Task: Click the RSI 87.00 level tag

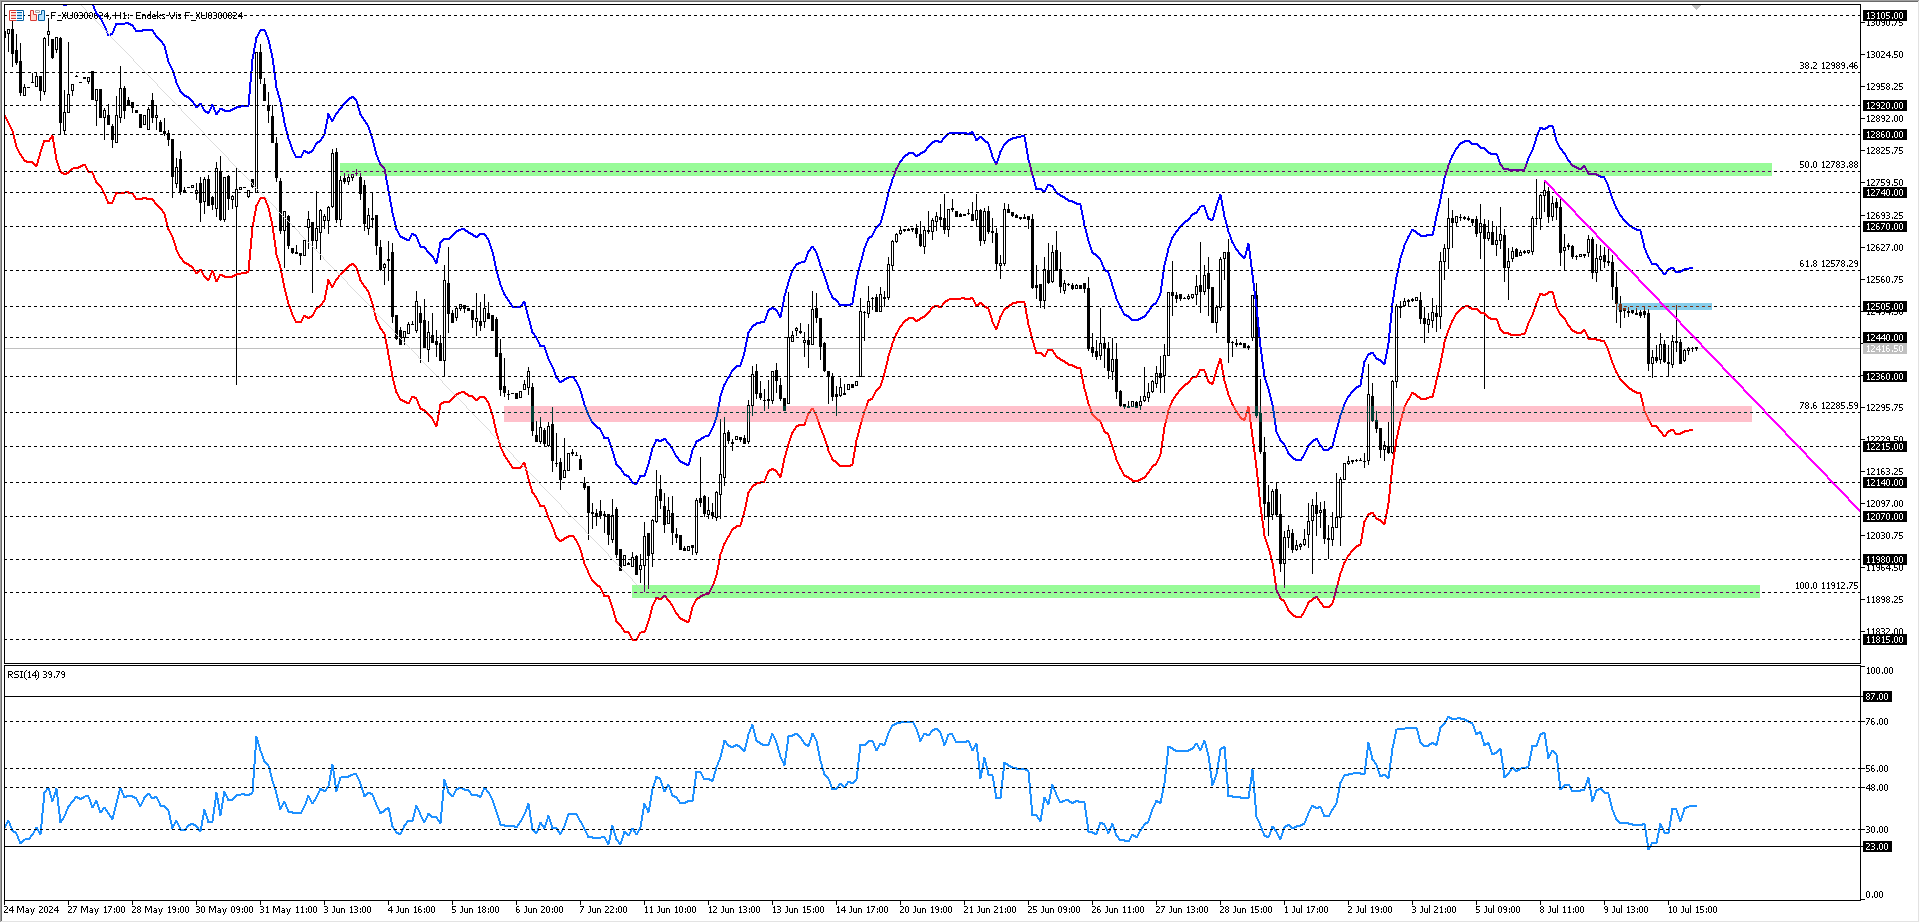Action: pyautogui.click(x=1877, y=697)
